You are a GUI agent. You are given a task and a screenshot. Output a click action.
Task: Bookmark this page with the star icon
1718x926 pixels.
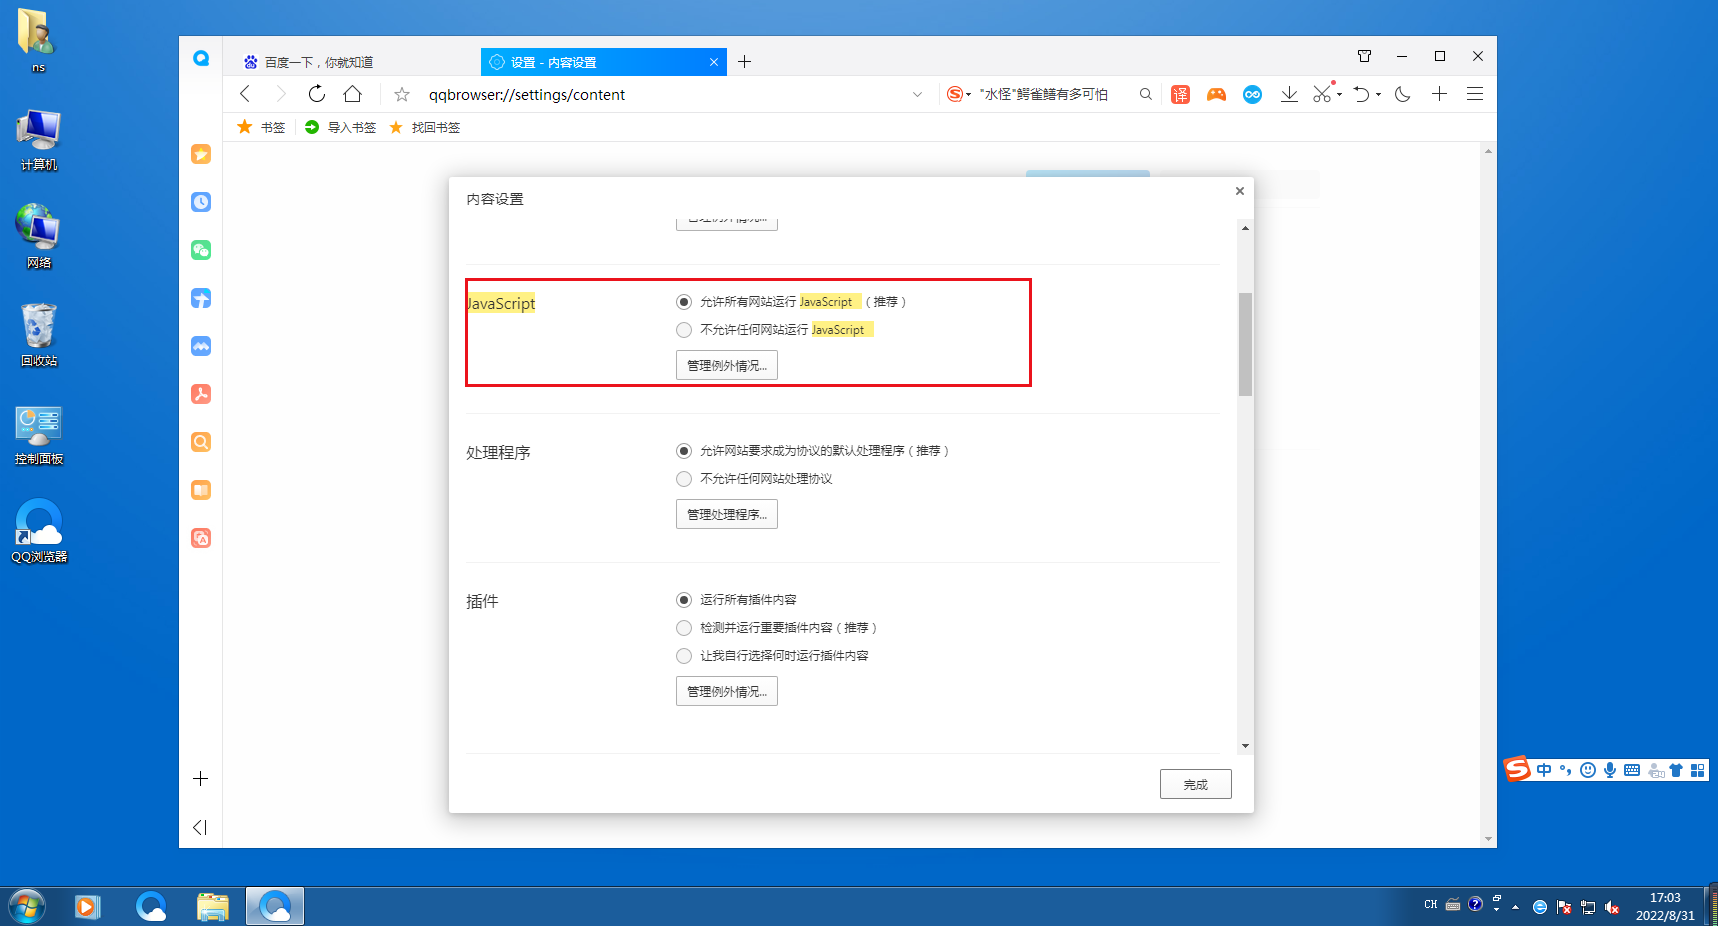point(402,94)
